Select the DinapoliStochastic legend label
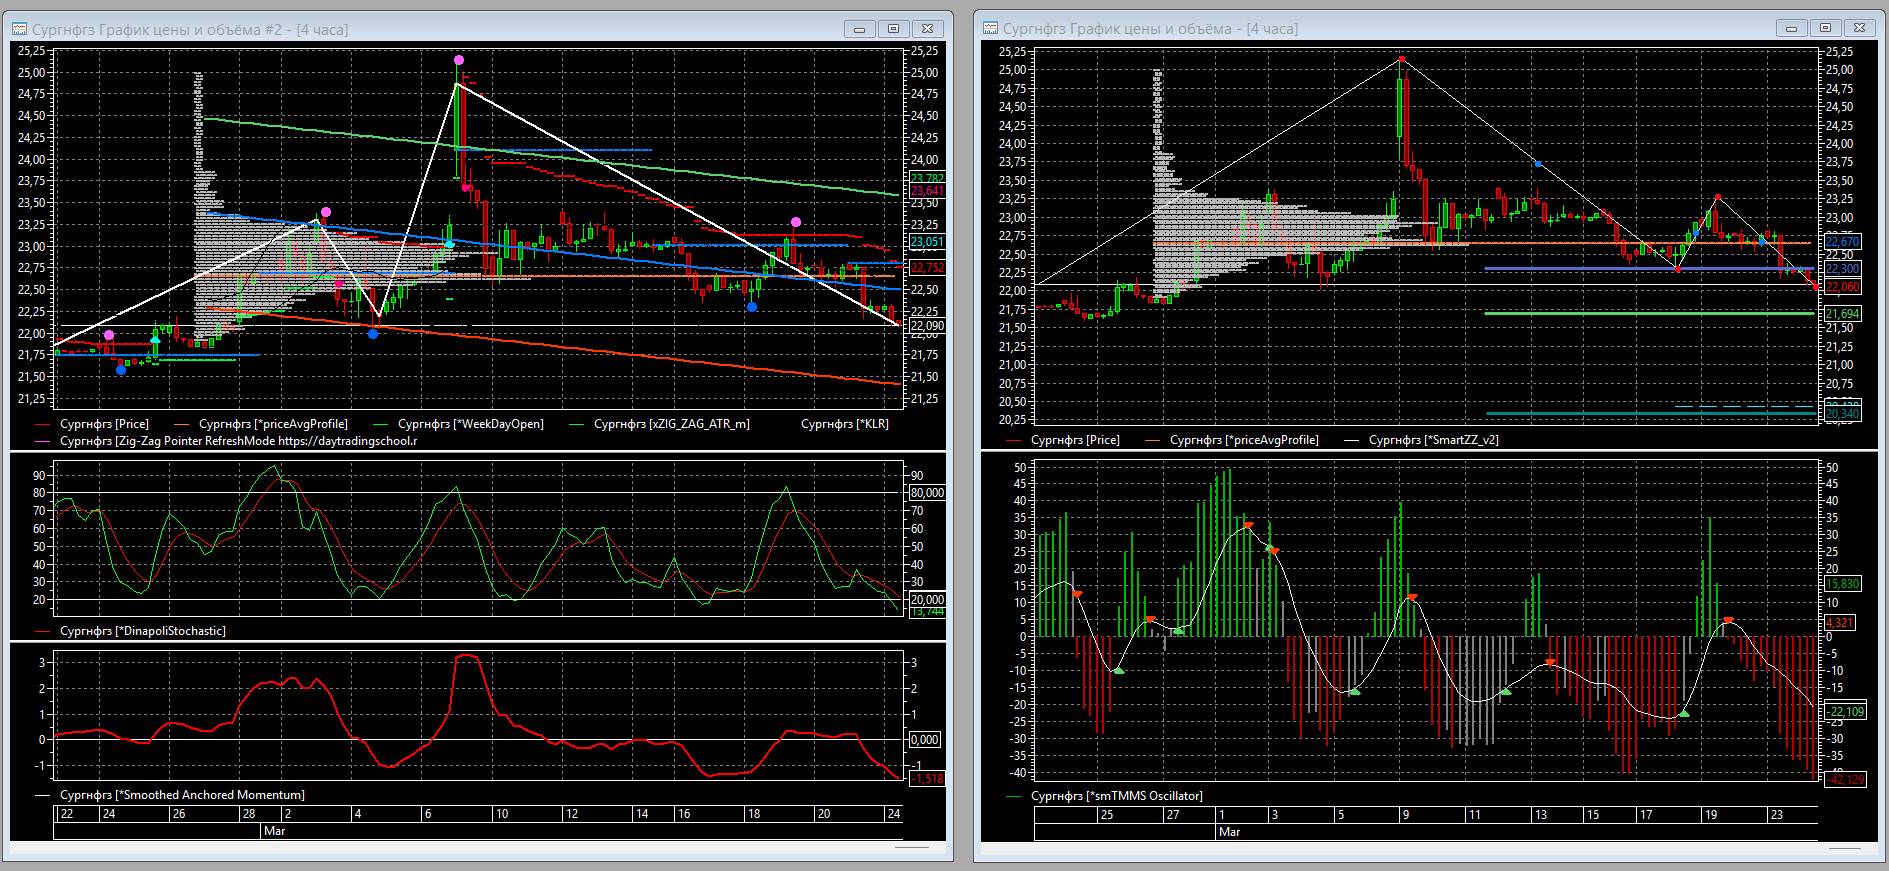Image resolution: width=1889 pixels, height=871 pixels. coord(142,631)
